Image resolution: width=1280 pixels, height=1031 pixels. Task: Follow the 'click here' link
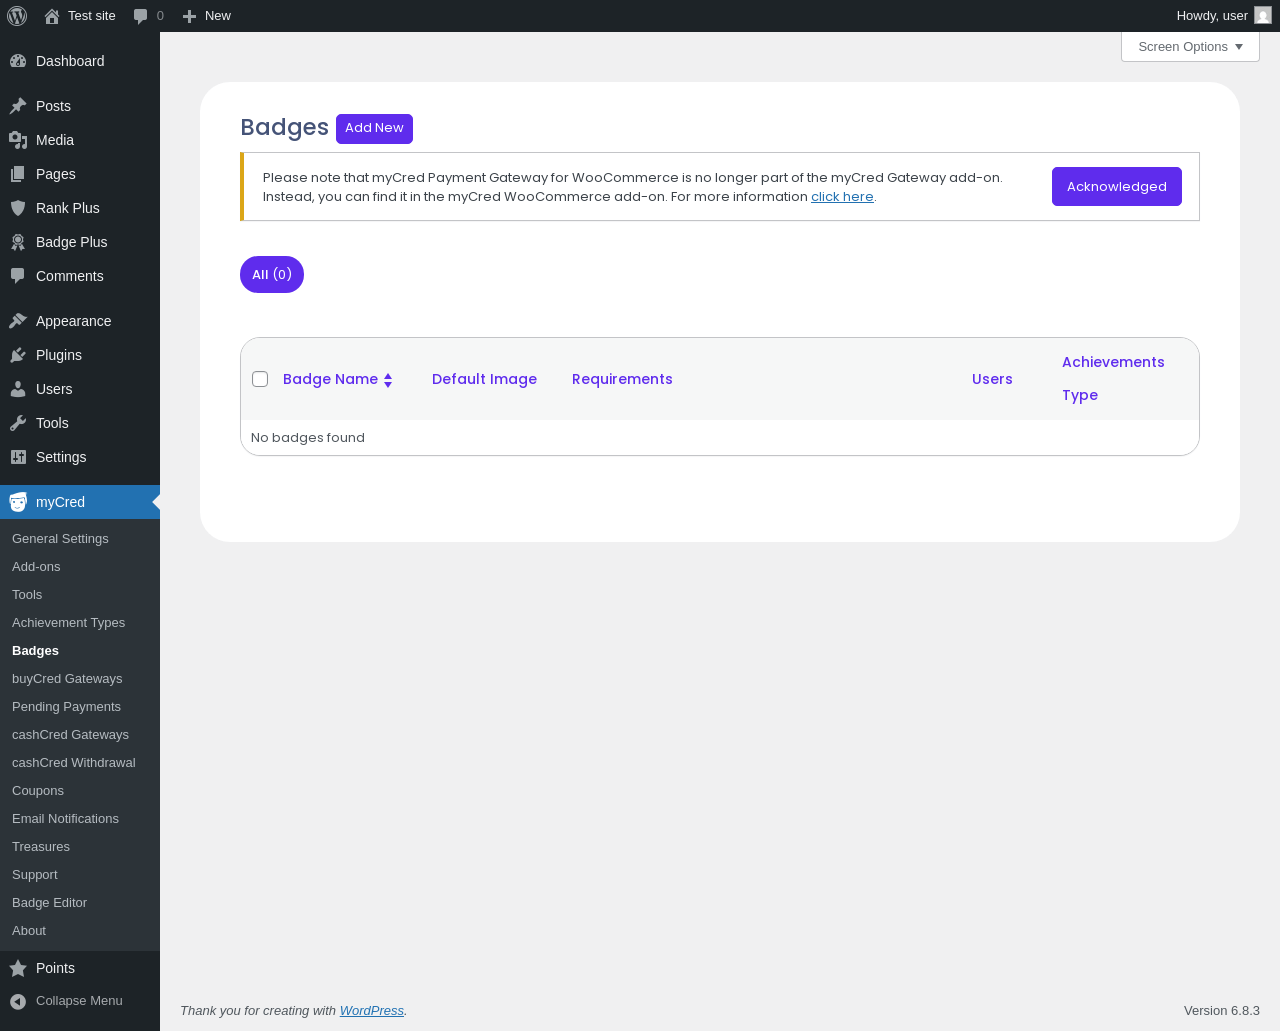point(842,197)
